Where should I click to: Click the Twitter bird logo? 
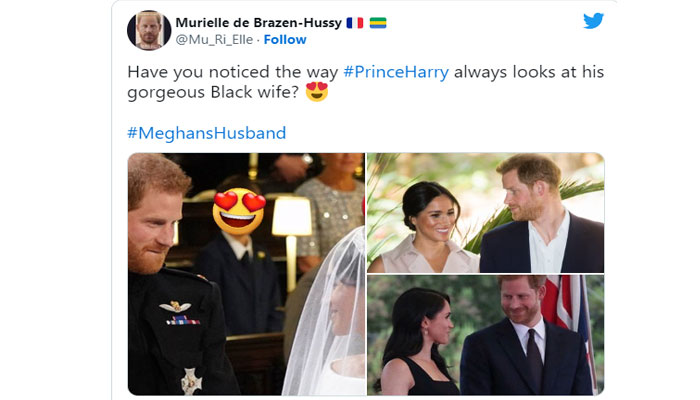point(593,20)
